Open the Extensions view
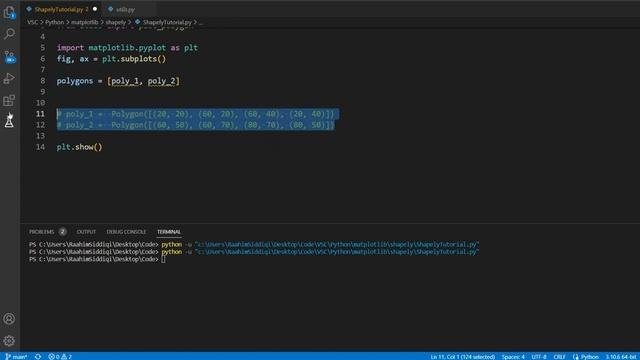Screen dimensions: 640x360 pos(9,100)
